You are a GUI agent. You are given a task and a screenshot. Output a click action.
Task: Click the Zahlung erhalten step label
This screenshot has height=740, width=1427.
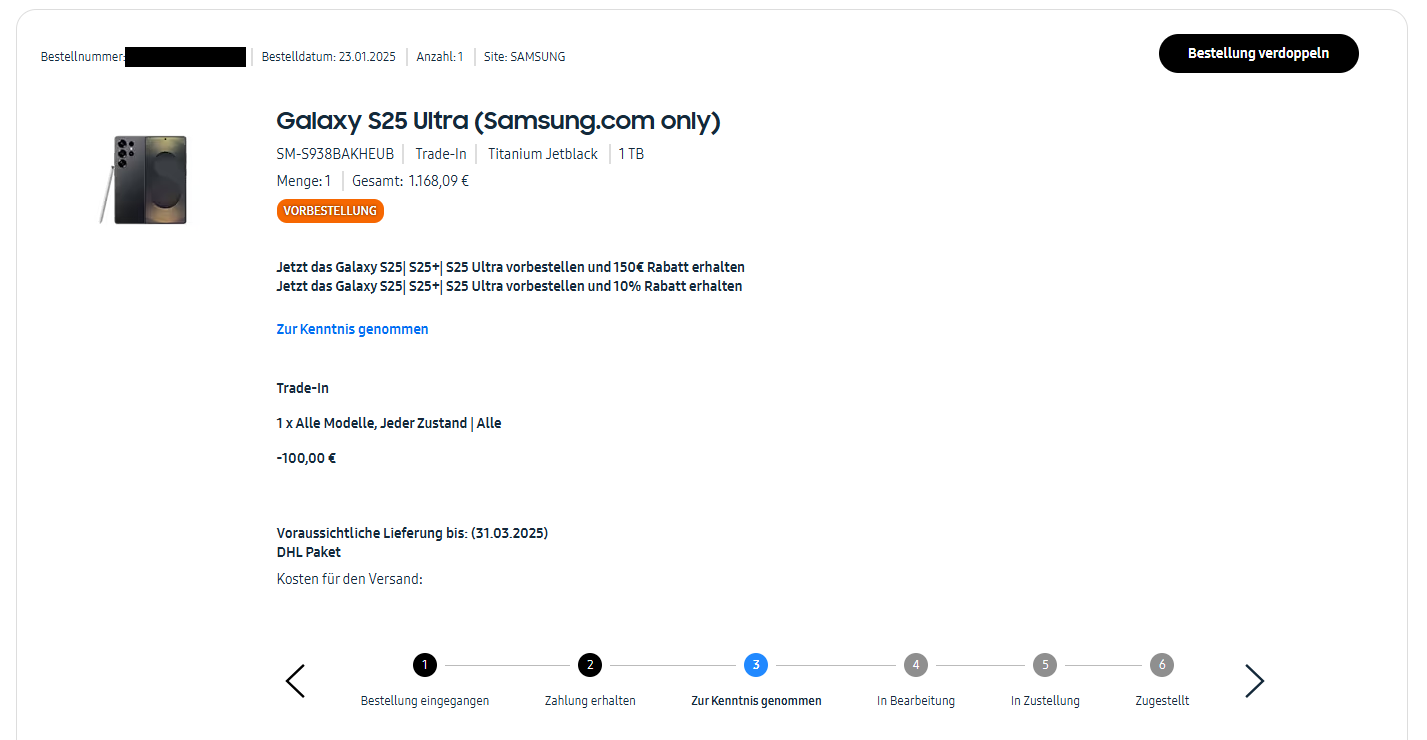[590, 701]
